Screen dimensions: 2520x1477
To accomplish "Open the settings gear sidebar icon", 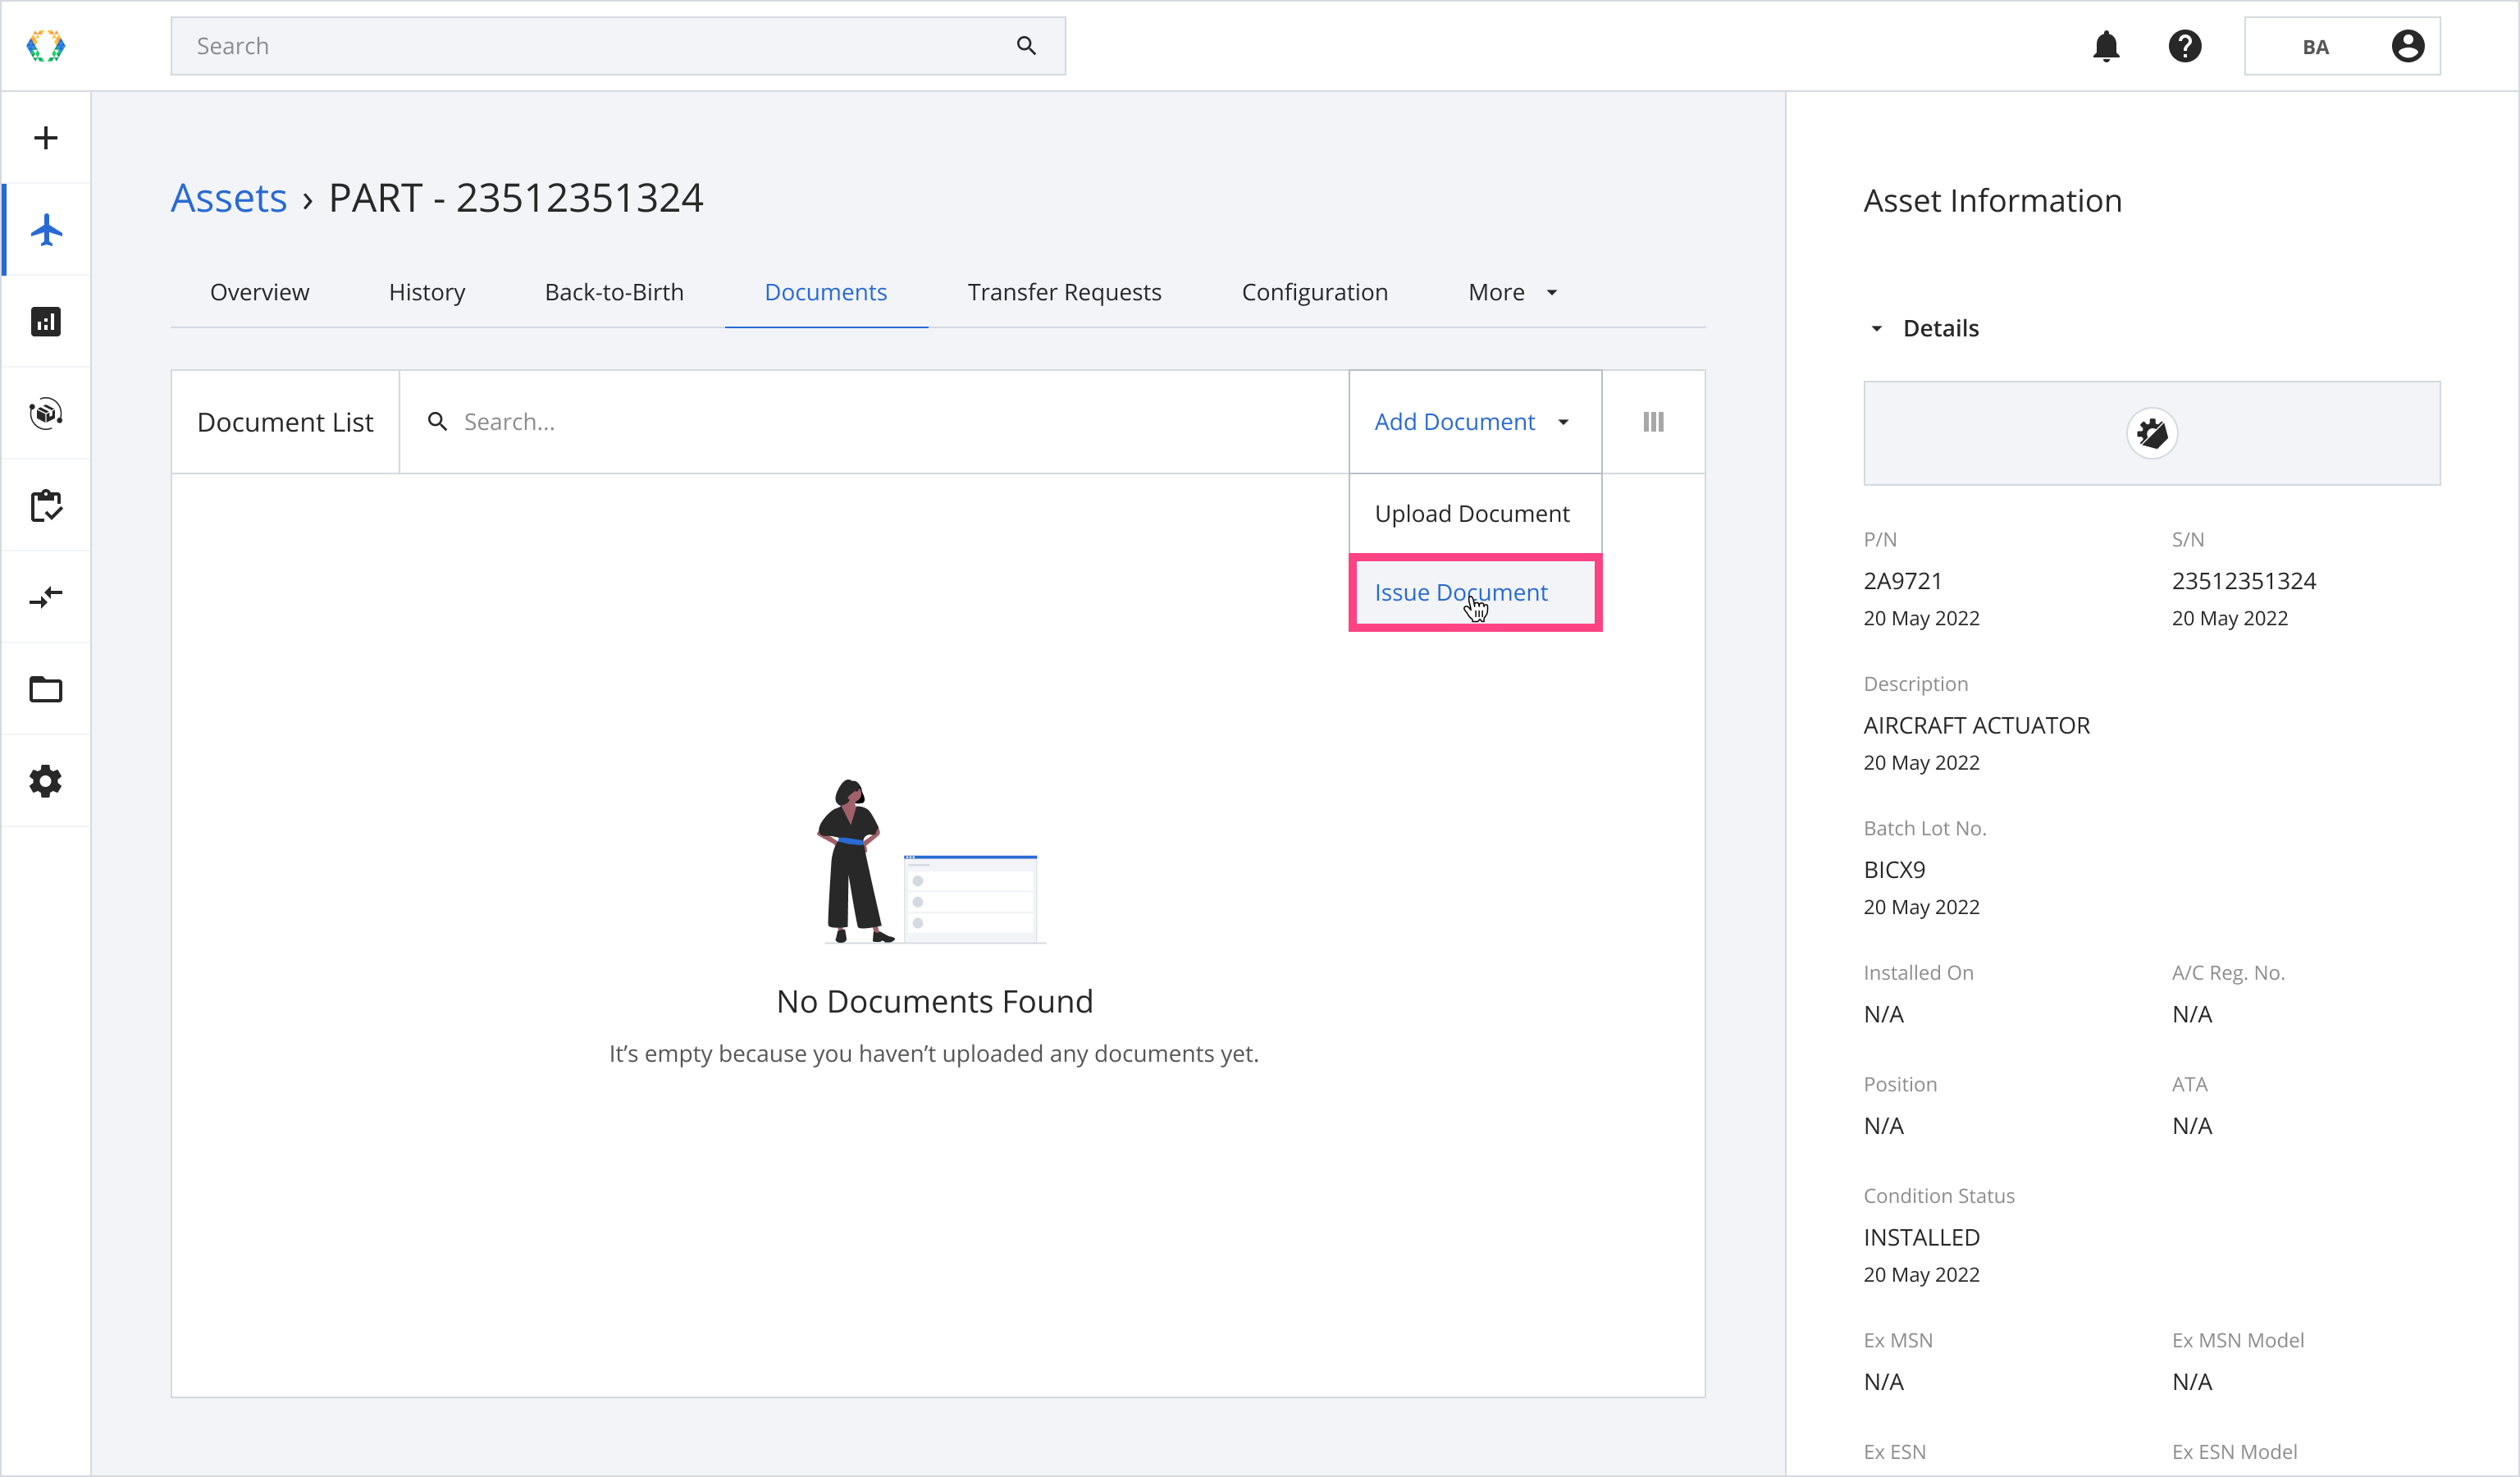I will (46, 781).
